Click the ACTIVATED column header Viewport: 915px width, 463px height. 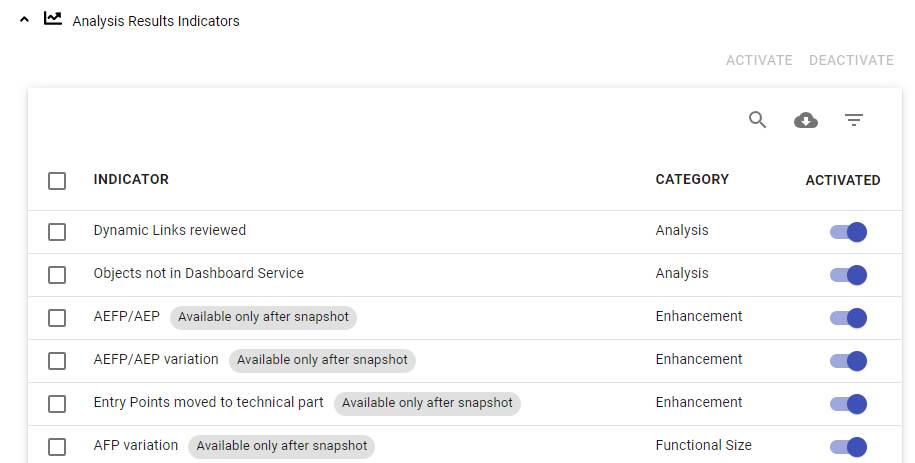(x=842, y=181)
